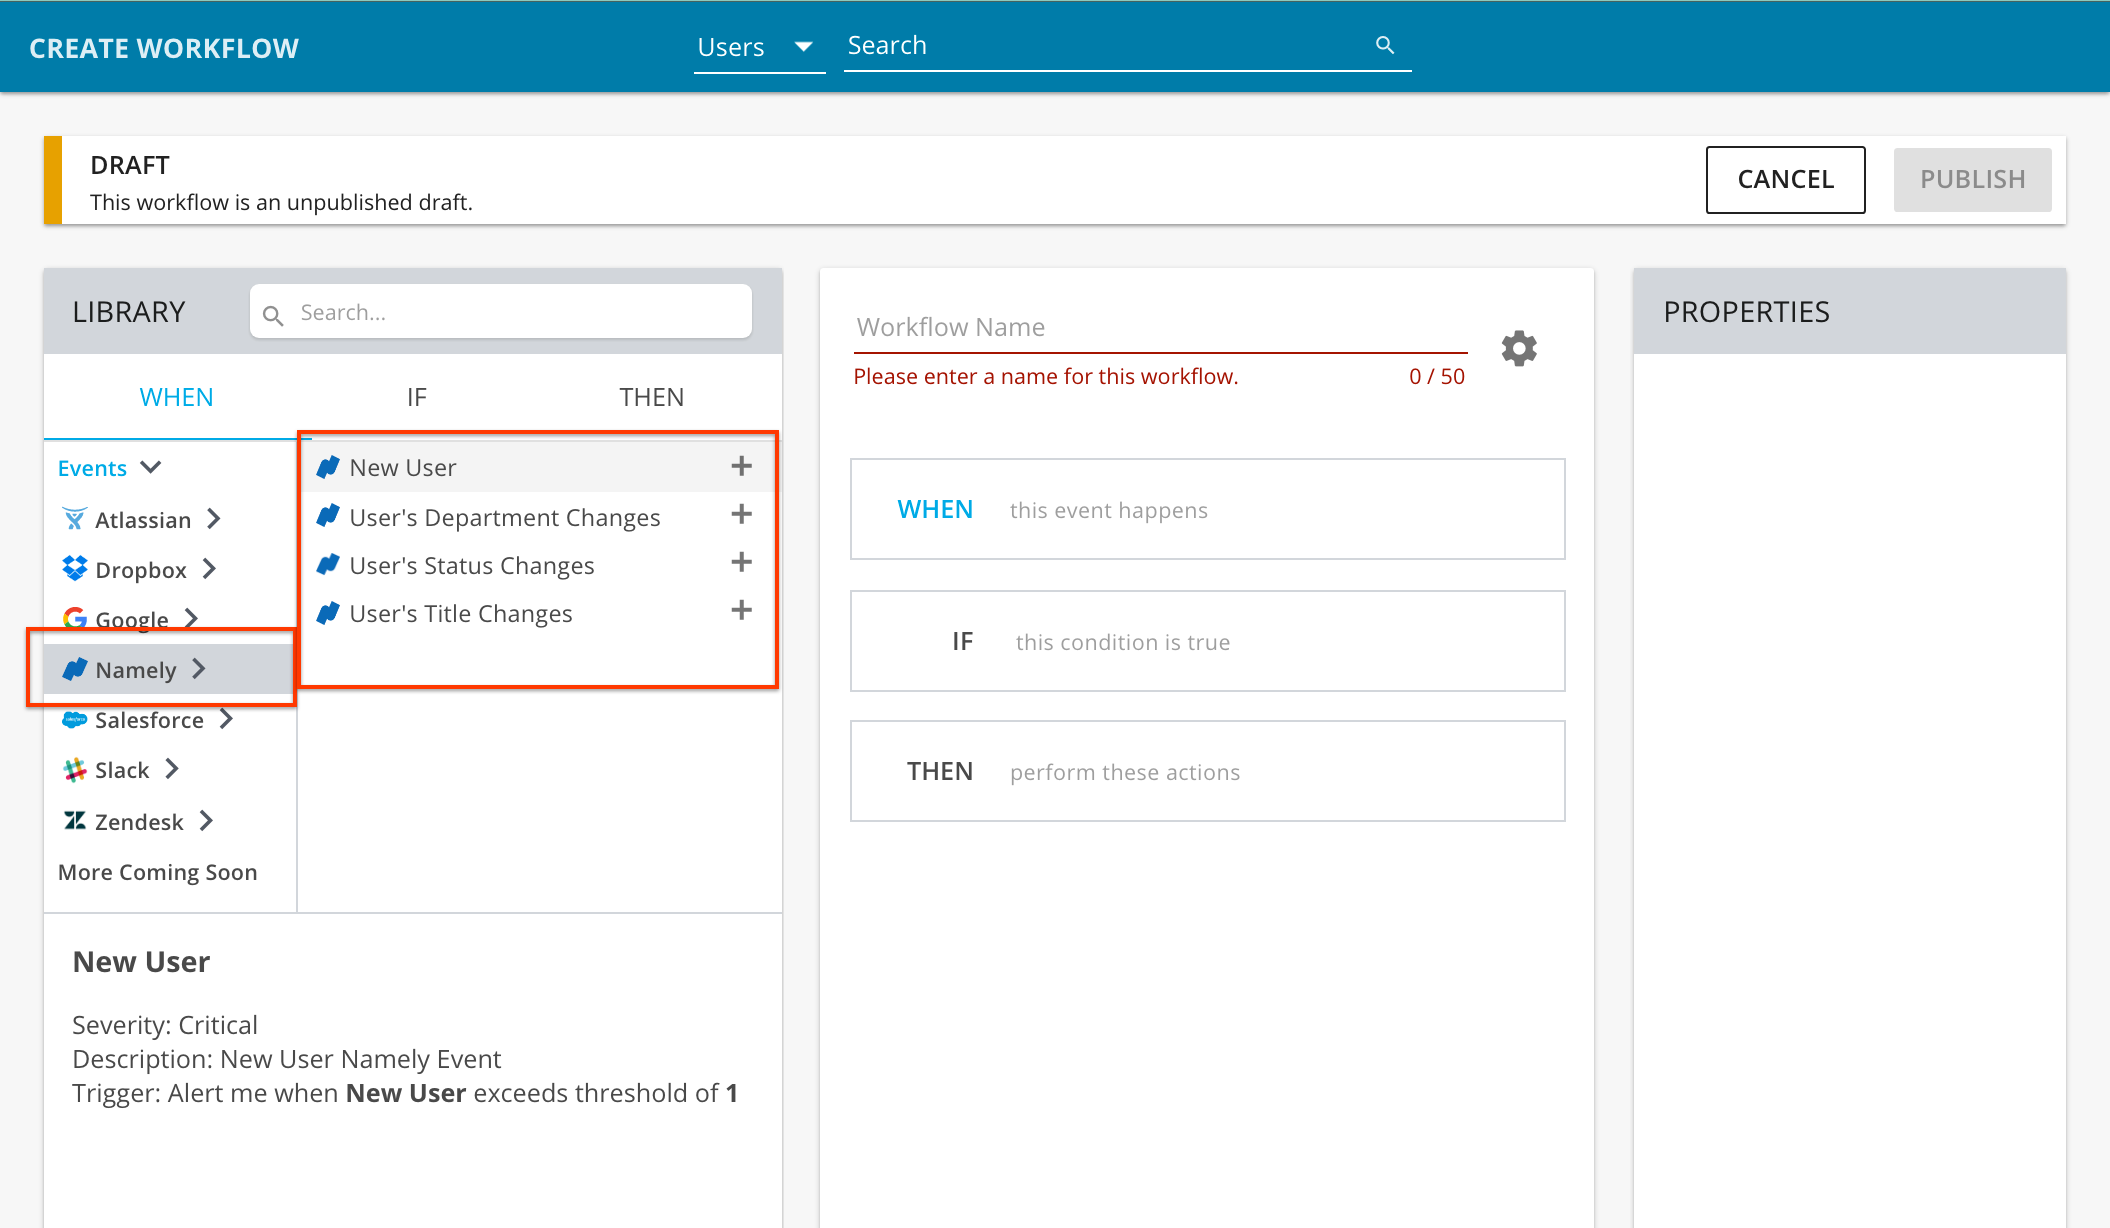2110x1228 pixels.
Task: Click the PROPERTIES panel header
Action: pos(1849,311)
